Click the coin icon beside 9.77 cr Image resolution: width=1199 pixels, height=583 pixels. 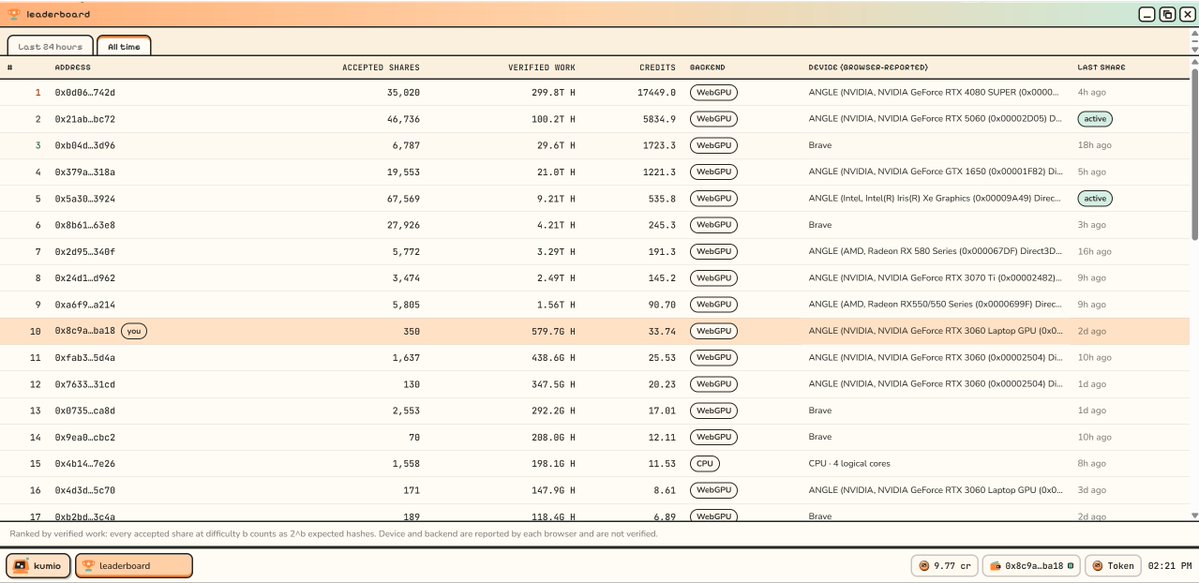tap(924, 566)
